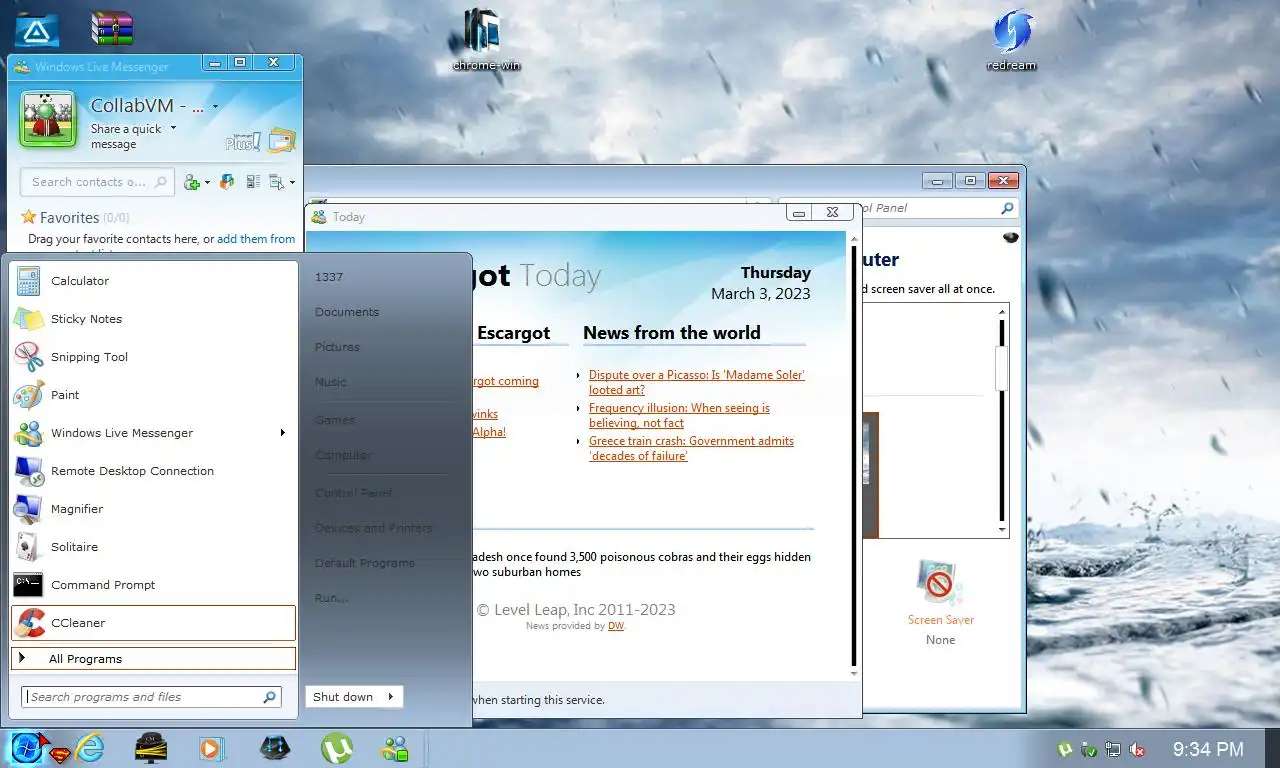The height and width of the screenshot is (768, 1280).
Task: Open Music from the Start menu
Action: 331,382
